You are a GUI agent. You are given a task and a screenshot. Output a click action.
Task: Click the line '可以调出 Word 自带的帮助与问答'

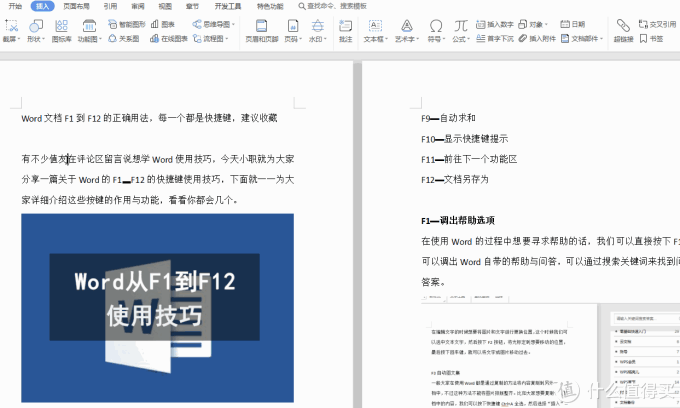click(x=550, y=261)
